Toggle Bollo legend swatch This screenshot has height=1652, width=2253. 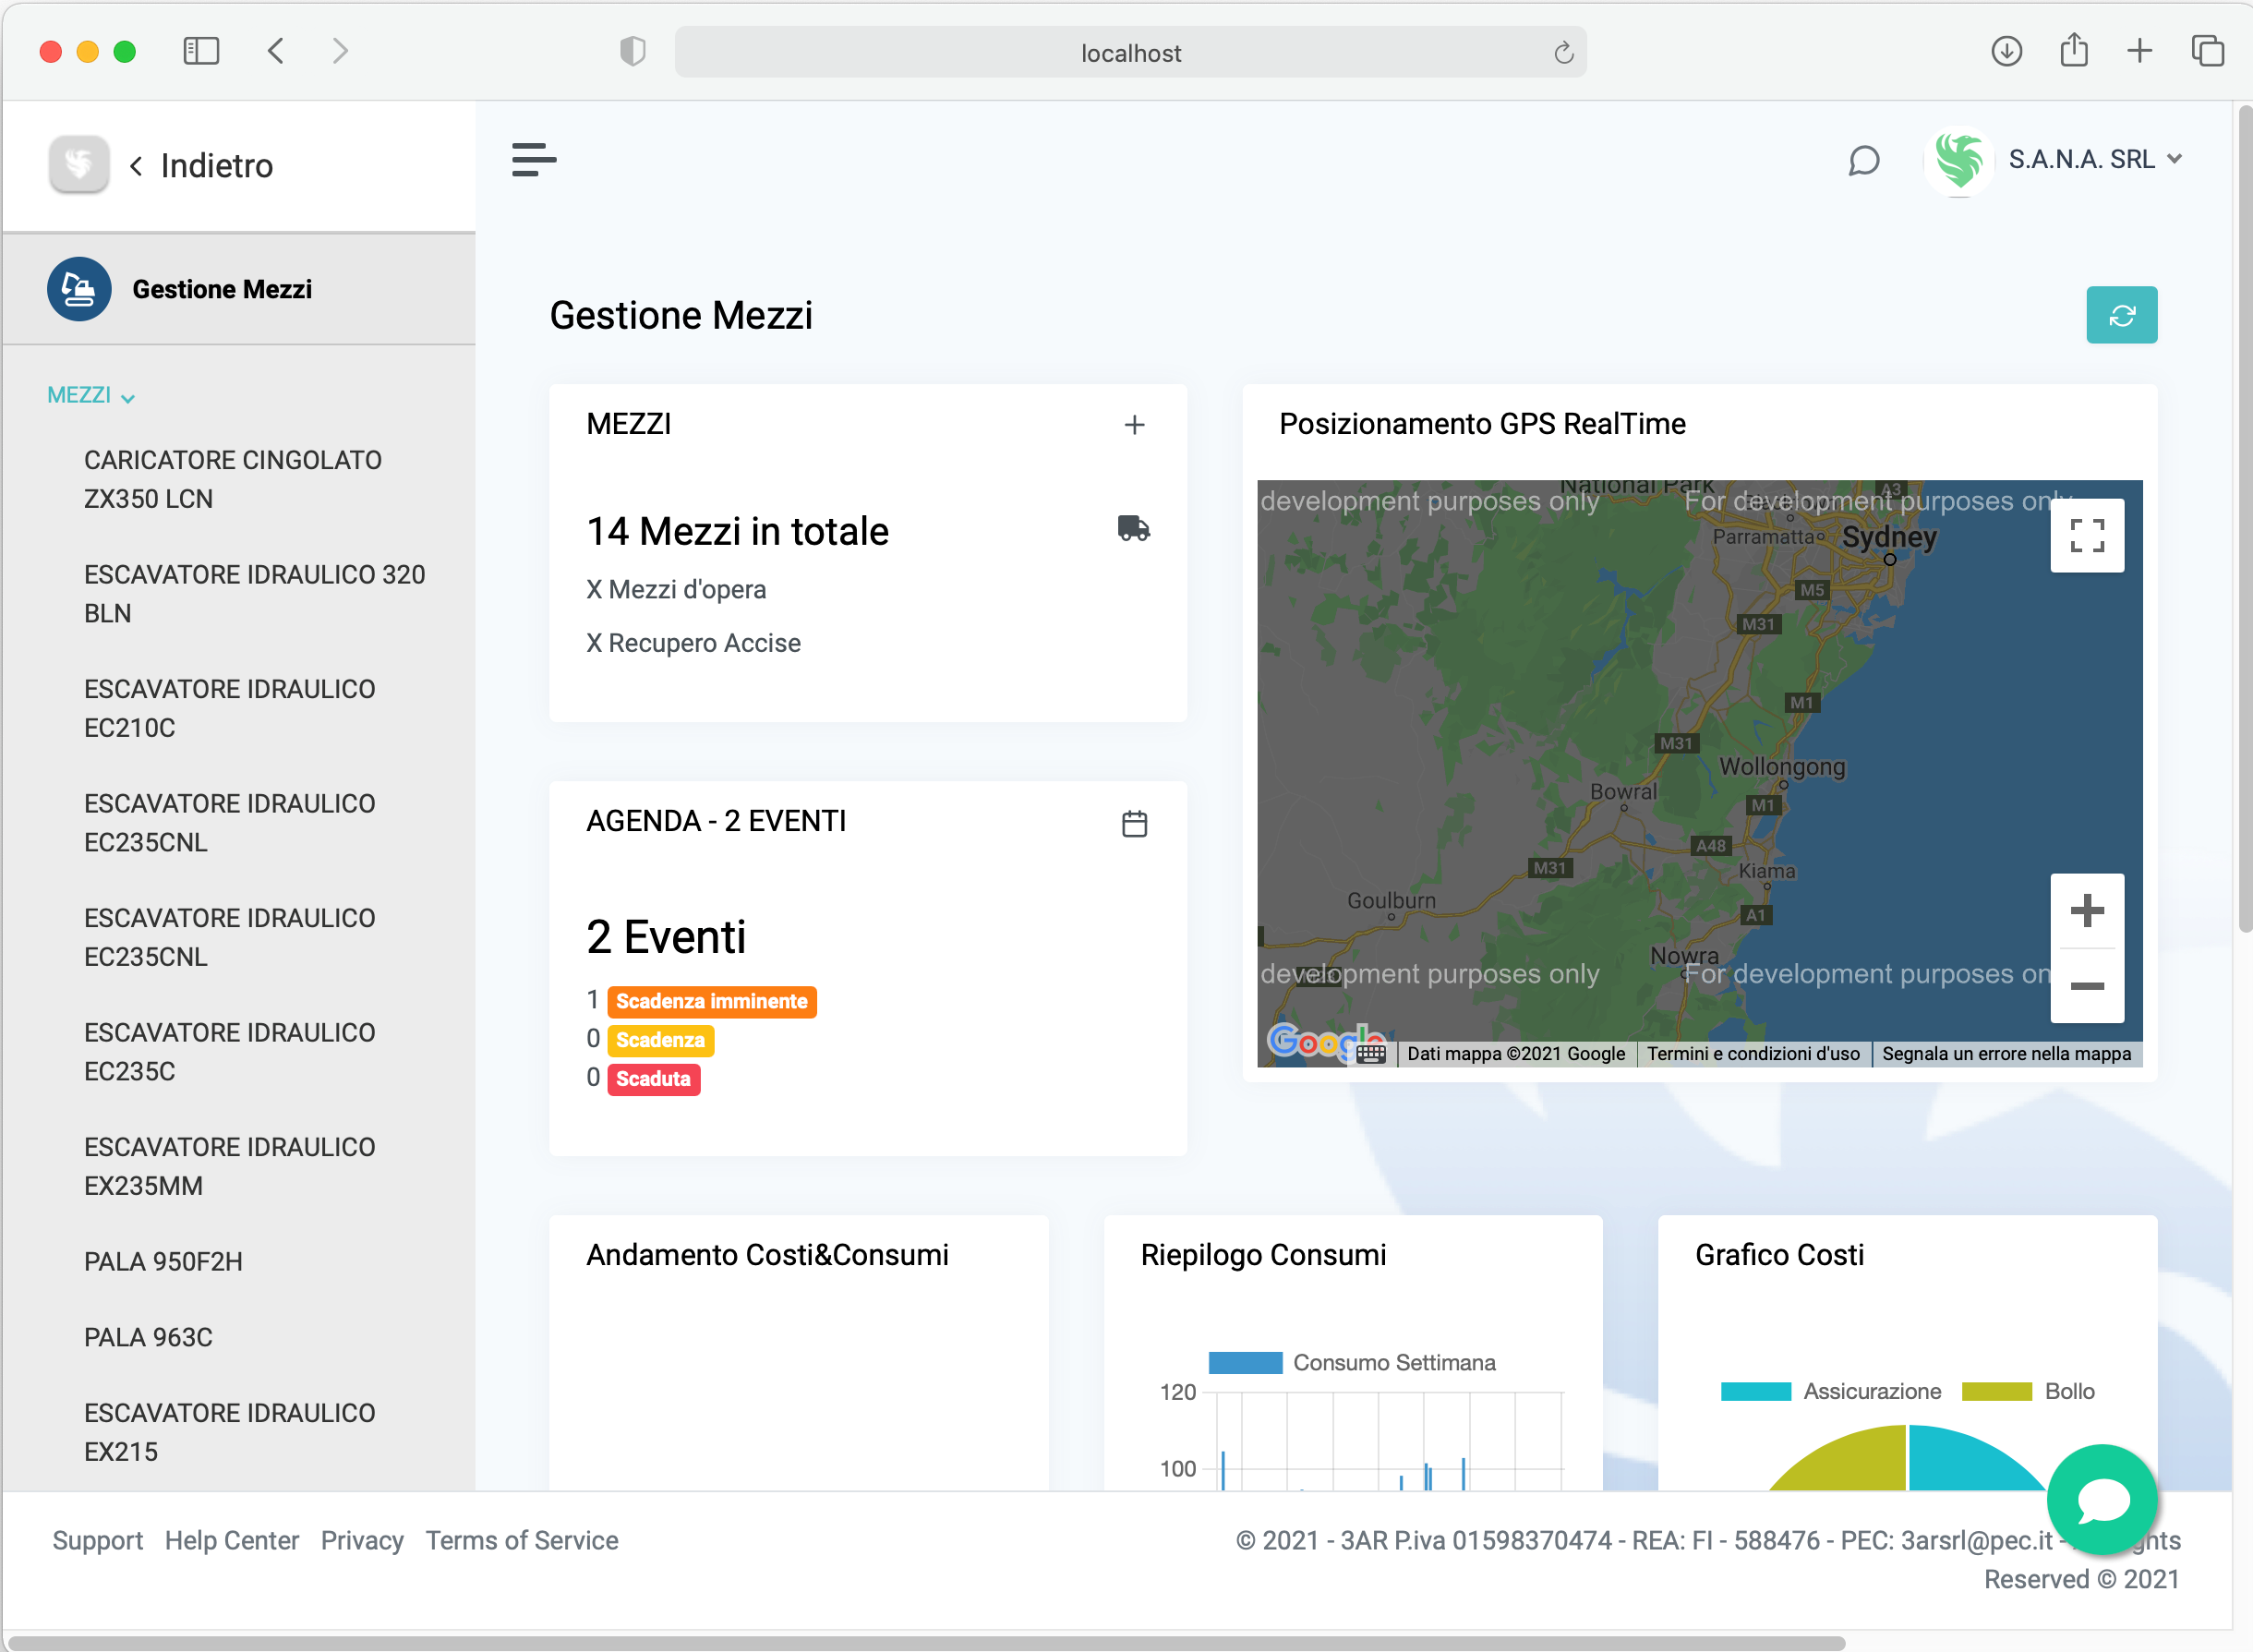click(1996, 1392)
